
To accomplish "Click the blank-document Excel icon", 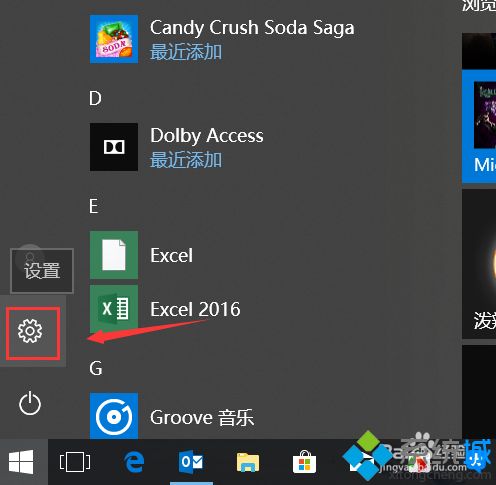I will tap(114, 255).
